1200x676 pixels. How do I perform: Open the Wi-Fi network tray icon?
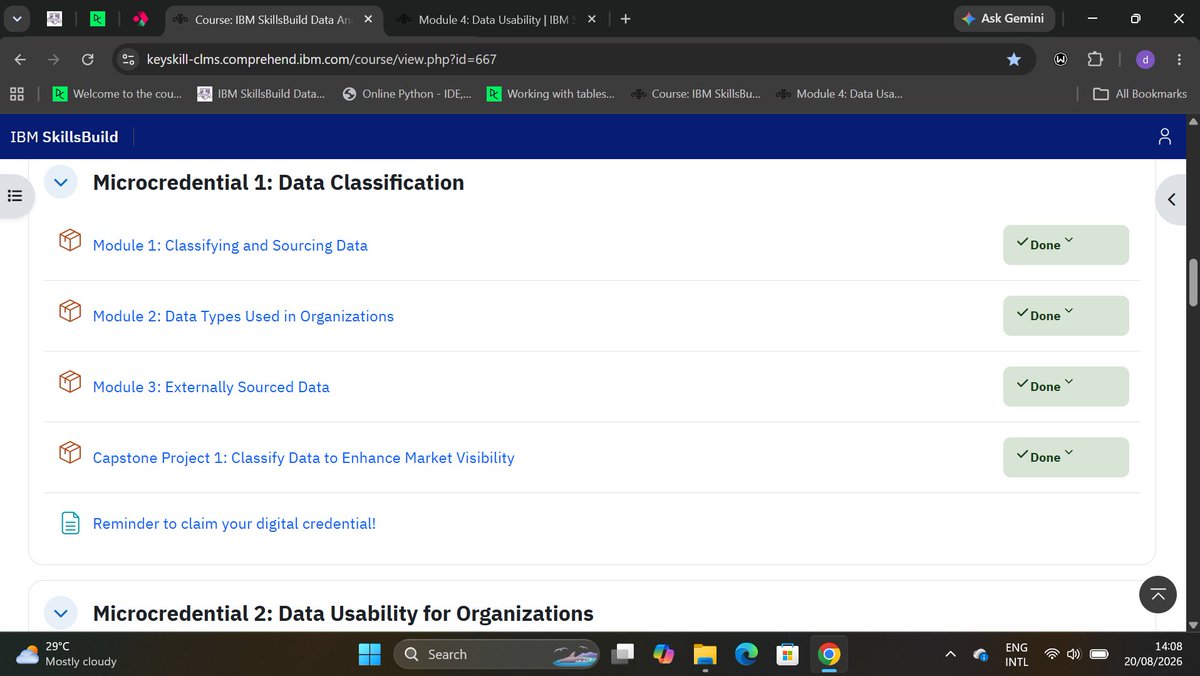[x=1052, y=654]
